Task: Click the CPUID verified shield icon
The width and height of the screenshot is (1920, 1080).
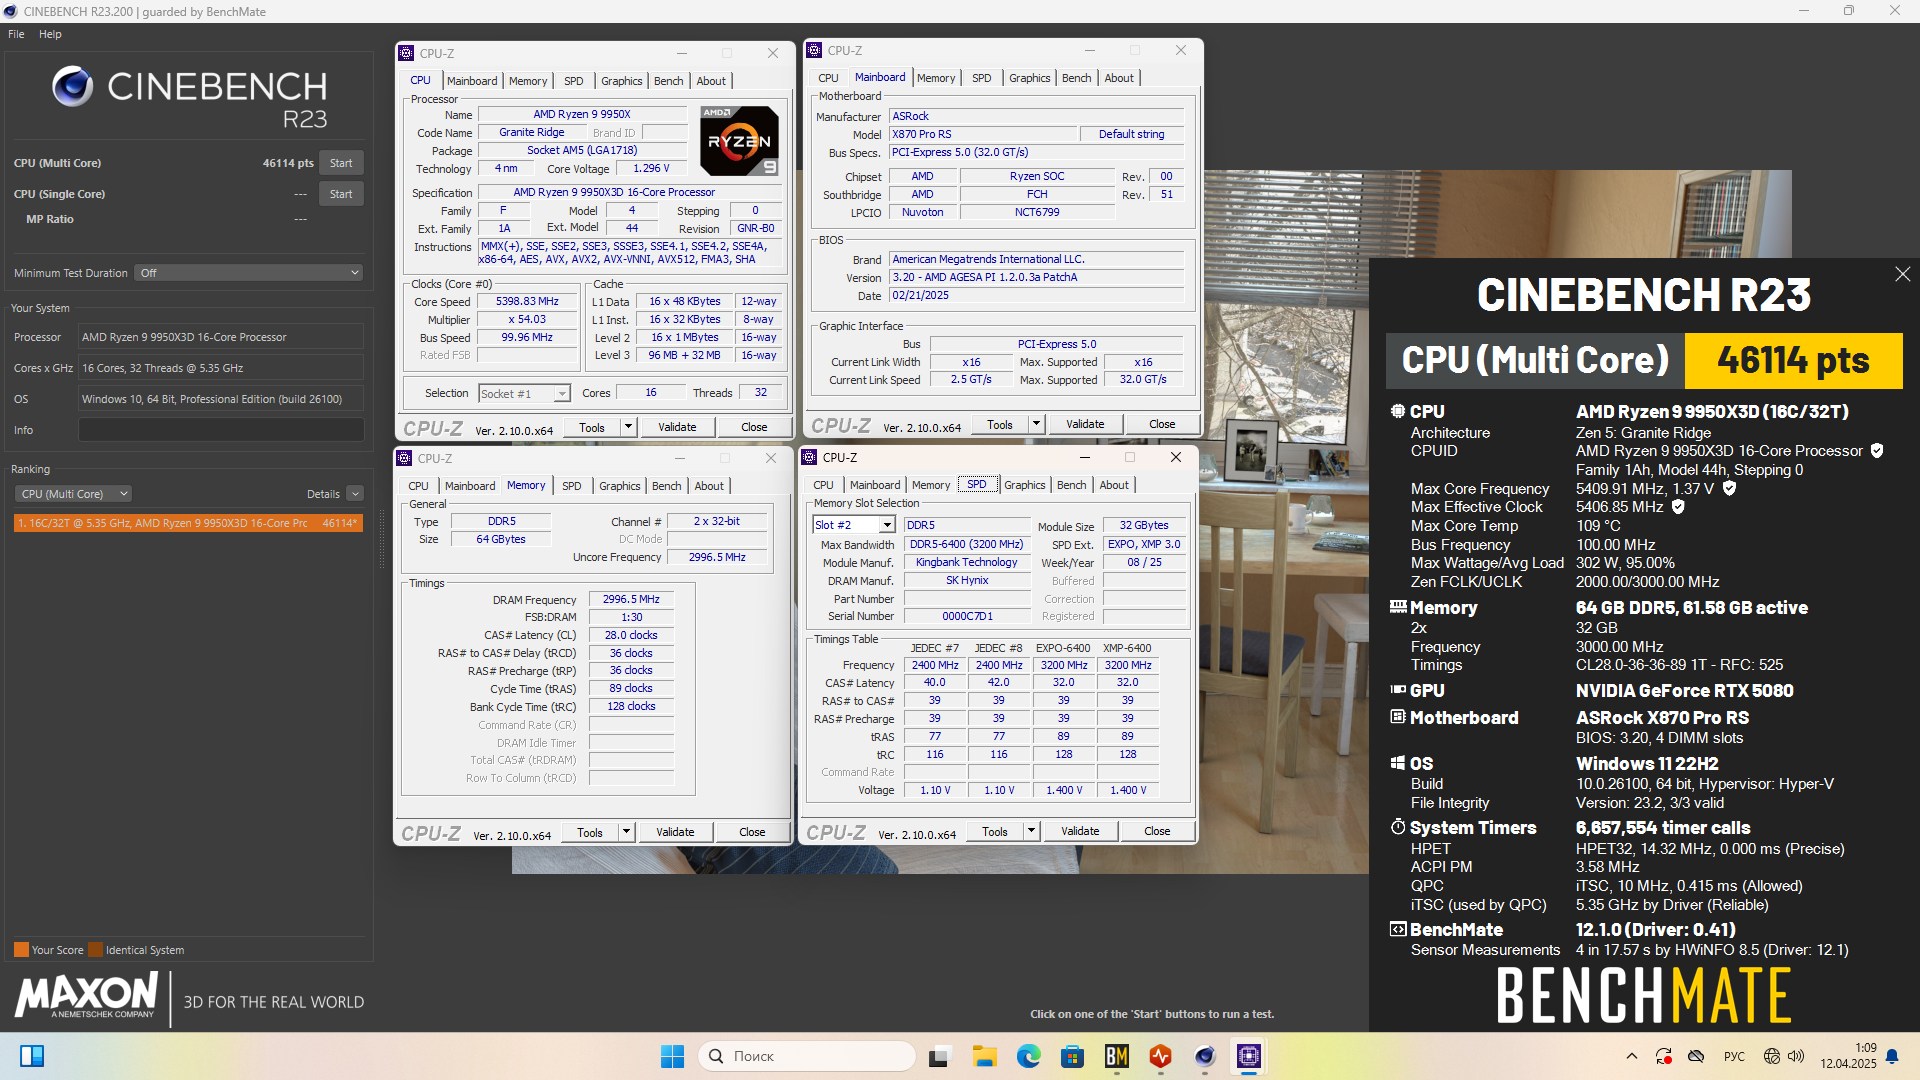Action: pyautogui.click(x=1877, y=451)
